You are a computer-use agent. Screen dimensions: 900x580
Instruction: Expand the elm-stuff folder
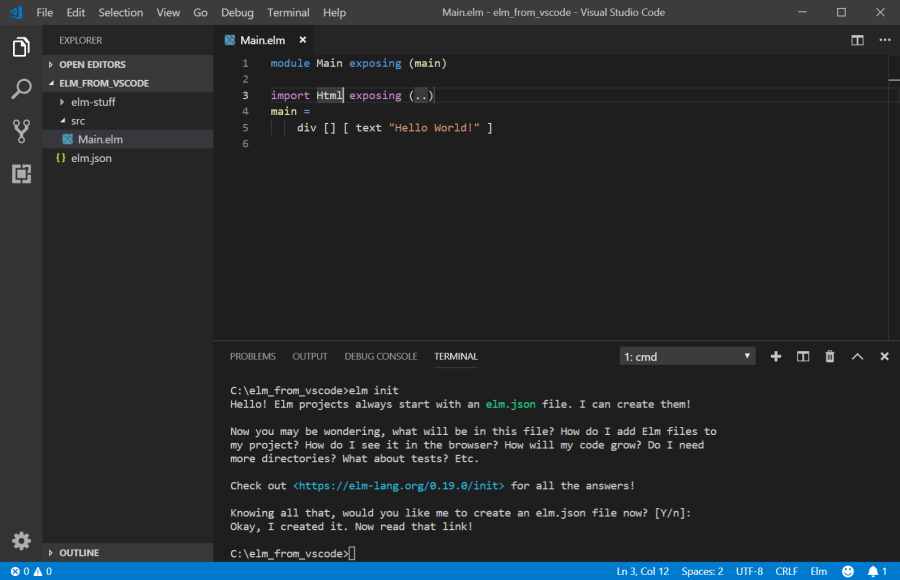tap(93, 102)
